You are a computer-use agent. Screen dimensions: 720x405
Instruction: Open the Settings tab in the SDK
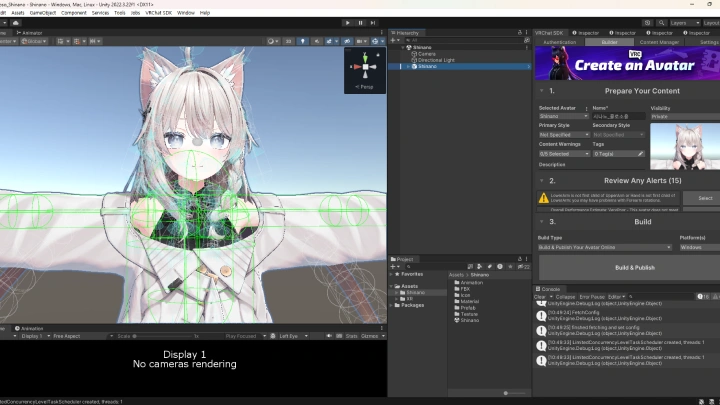coord(709,42)
